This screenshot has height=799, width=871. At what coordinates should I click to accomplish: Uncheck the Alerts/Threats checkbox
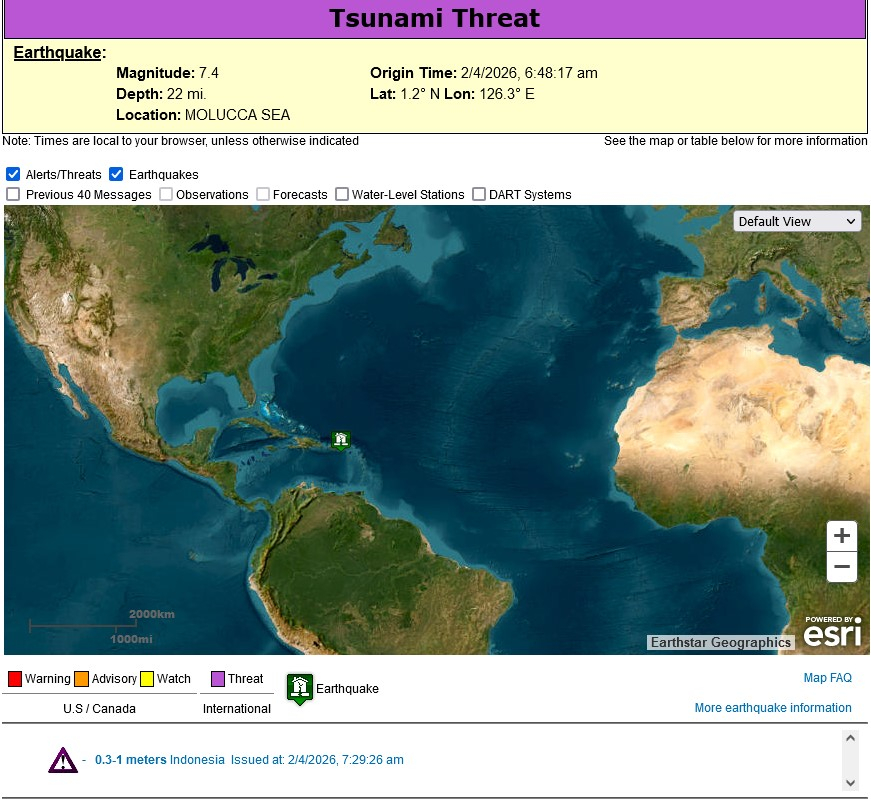[13, 174]
